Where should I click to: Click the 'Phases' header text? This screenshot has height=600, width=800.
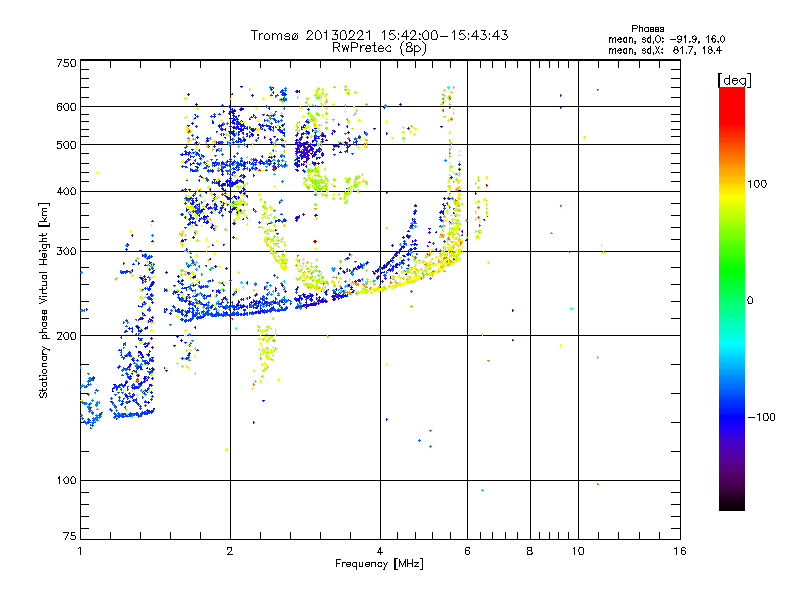pos(647,29)
